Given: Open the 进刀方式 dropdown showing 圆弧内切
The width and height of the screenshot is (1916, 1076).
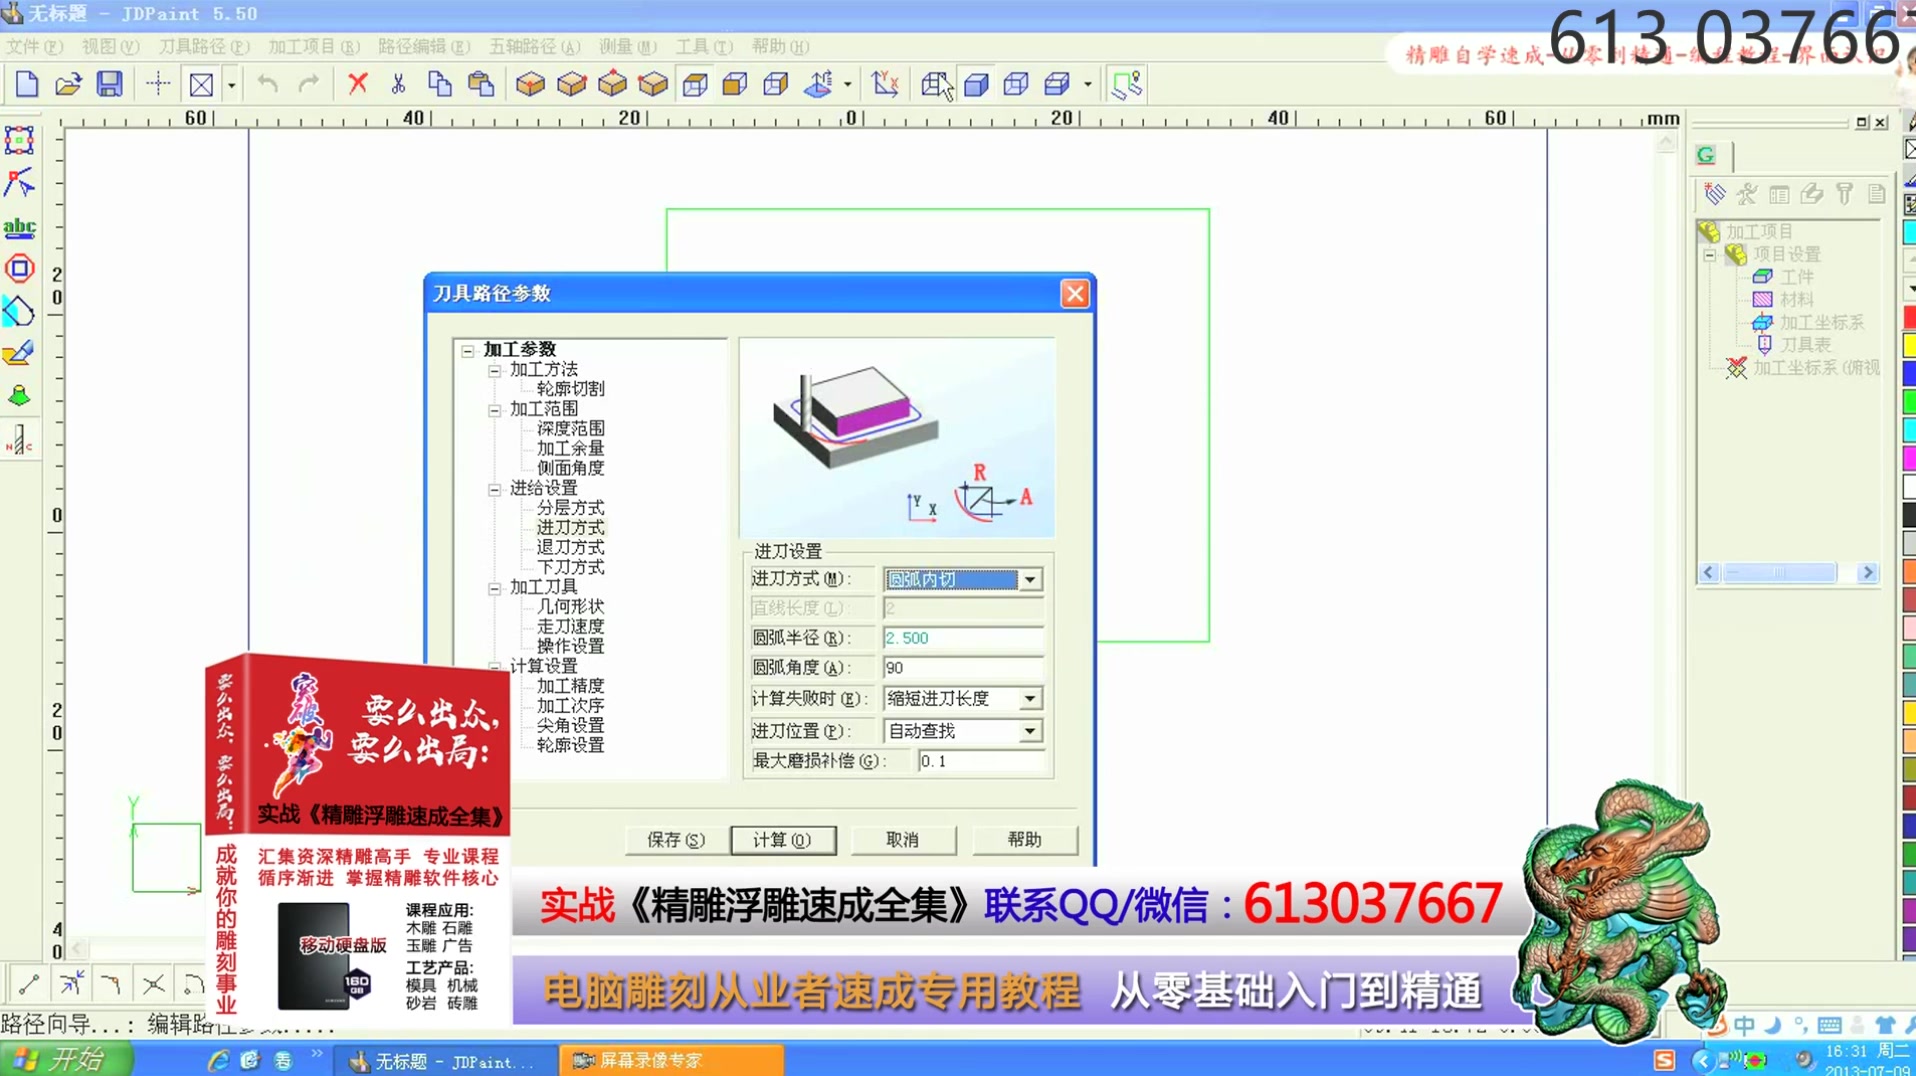Looking at the screenshot, I should (x=1029, y=579).
